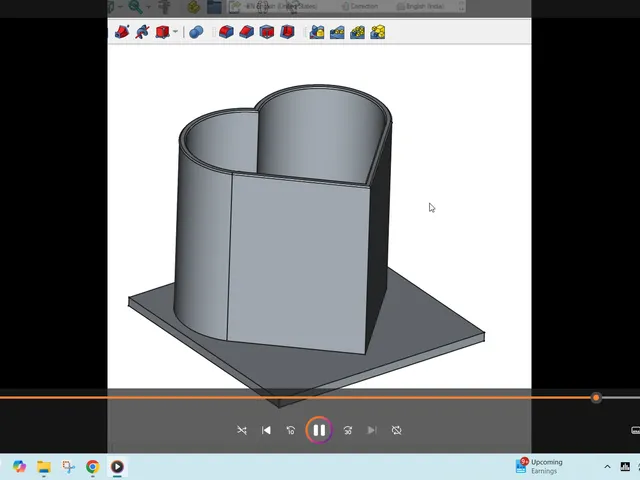Open Google Chrome from the taskbar
The height and width of the screenshot is (480, 640).
click(x=93, y=466)
